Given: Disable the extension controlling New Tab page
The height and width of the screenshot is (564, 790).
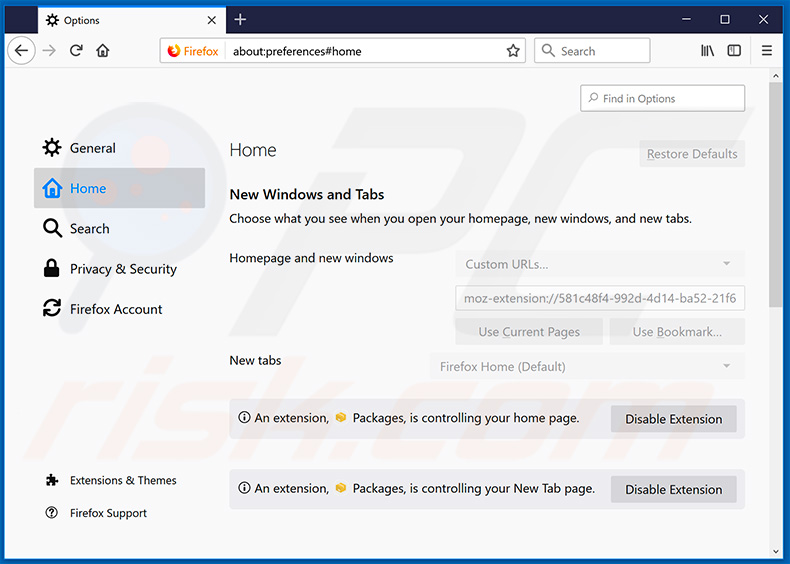Looking at the screenshot, I should point(674,489).
